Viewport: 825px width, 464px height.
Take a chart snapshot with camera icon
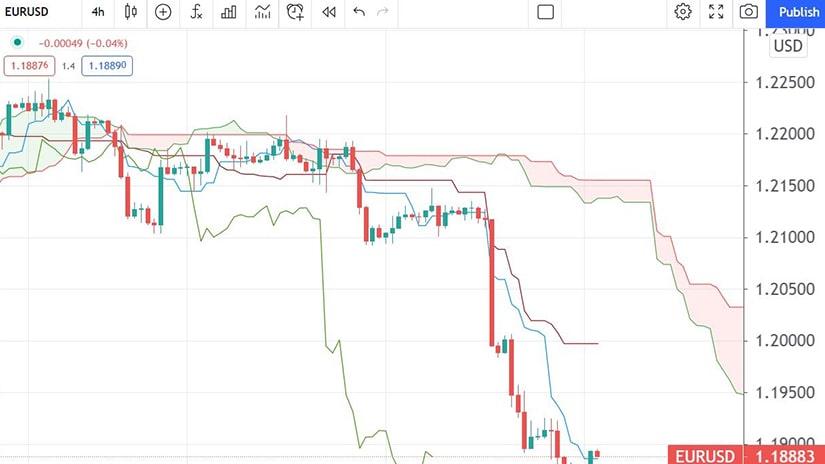(x=748, y=12)
